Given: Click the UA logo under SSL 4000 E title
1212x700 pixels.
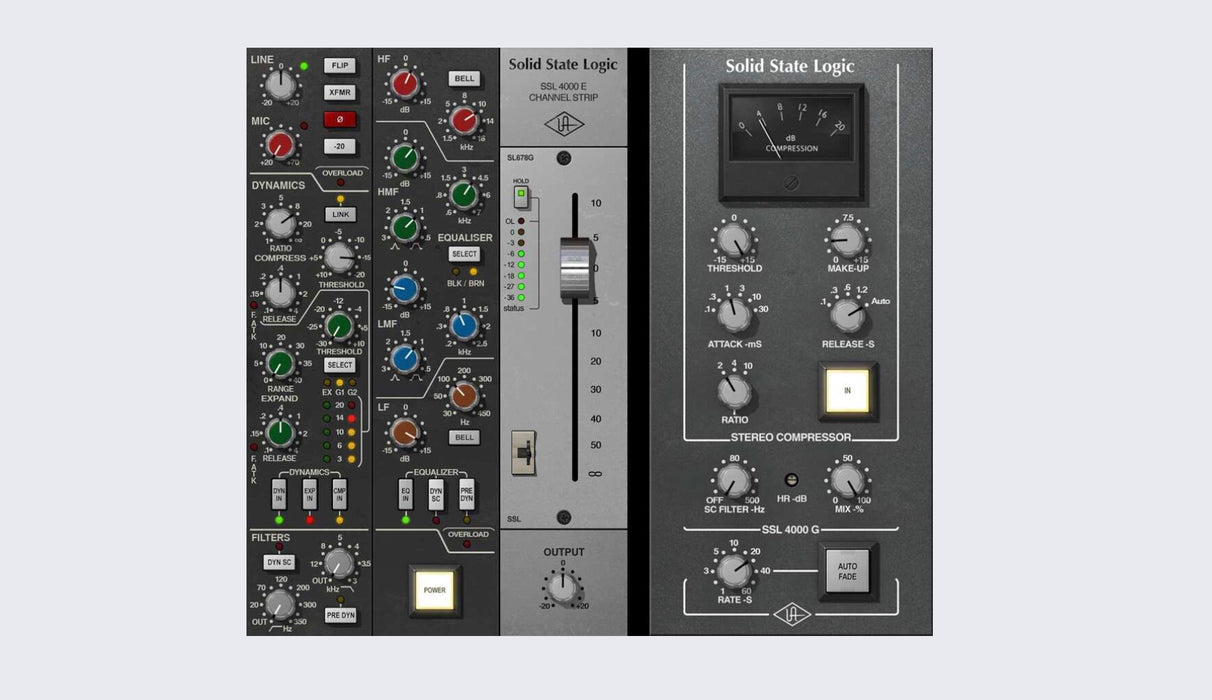Looking at the screenshot, I should click(564, 123).
